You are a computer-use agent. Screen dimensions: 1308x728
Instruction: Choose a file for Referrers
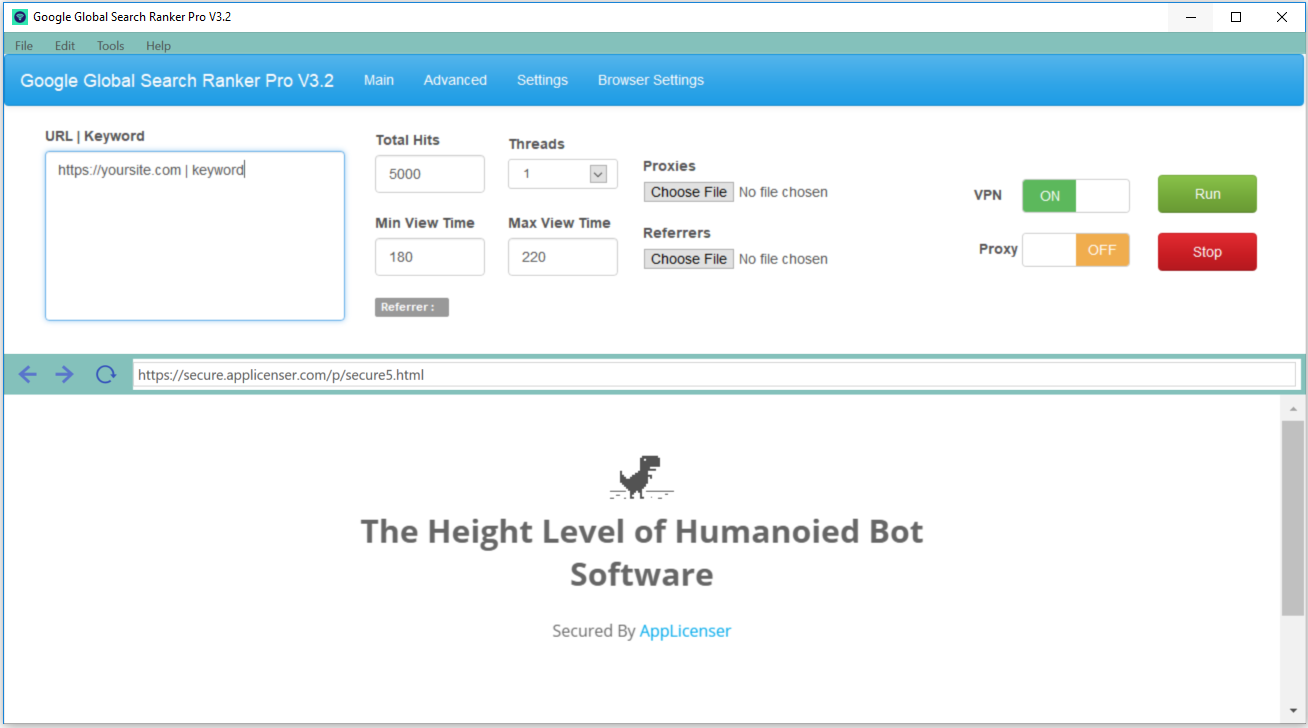[x=688, y=259]
